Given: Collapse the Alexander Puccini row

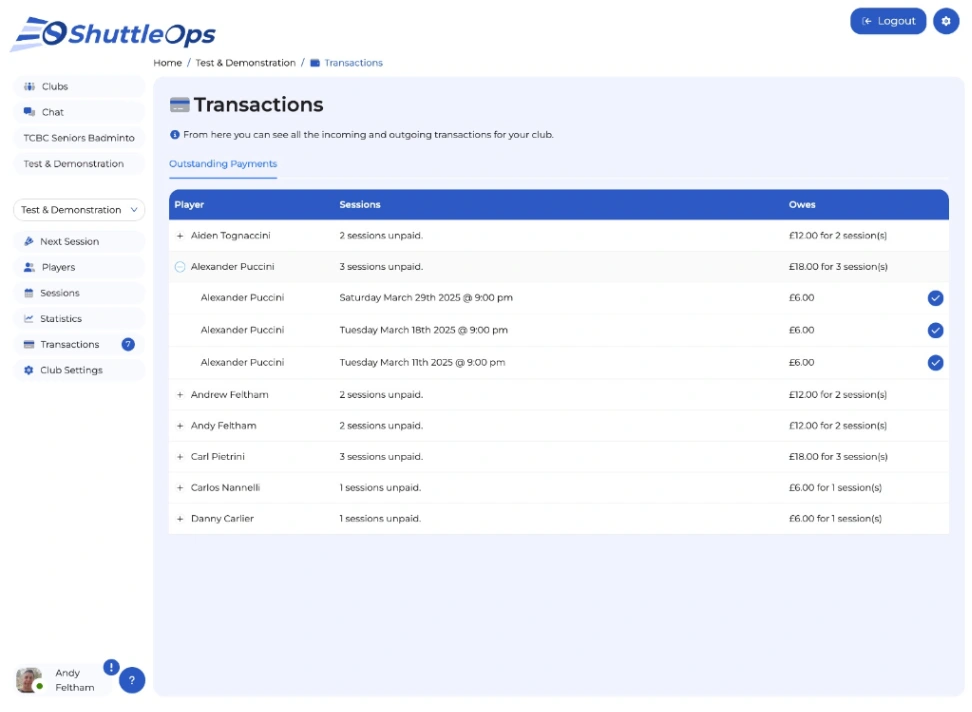Looking at the screenshot, I should pyautogui.click(x=180, y=267).
